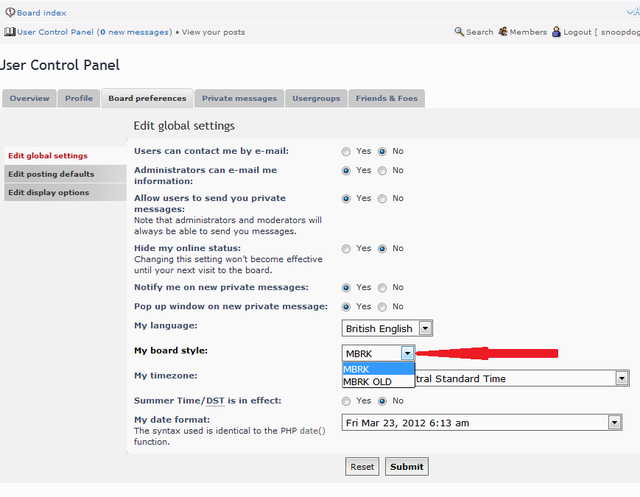Select Yes for hide my online status
The image size is (640, 497).
346,249
